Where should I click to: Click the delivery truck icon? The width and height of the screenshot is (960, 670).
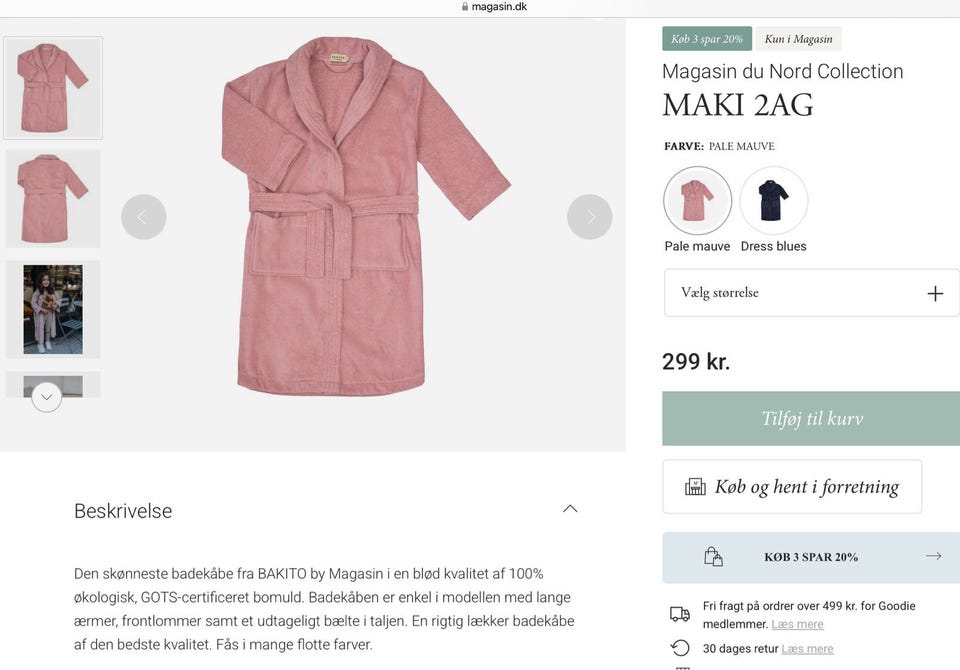(x=680, y=614)
